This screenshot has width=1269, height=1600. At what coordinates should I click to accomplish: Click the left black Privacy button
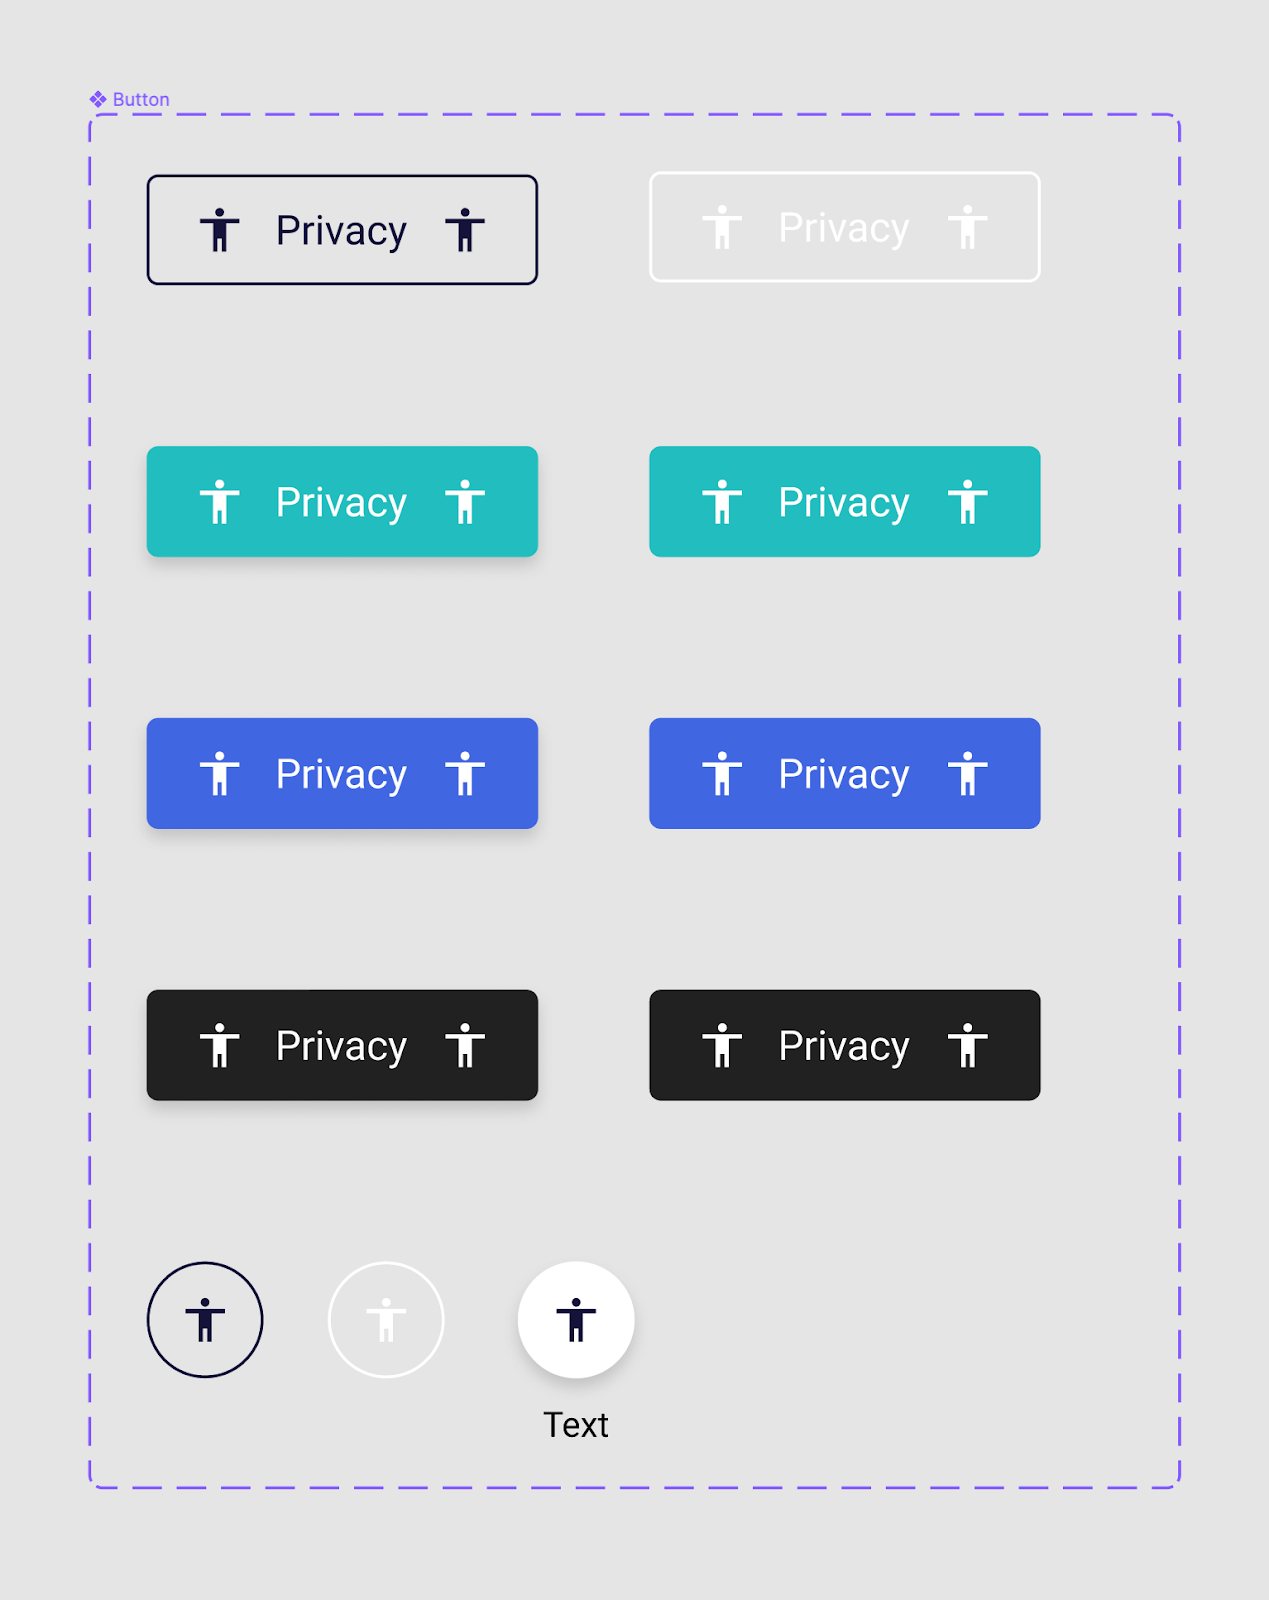[342, 1046]
